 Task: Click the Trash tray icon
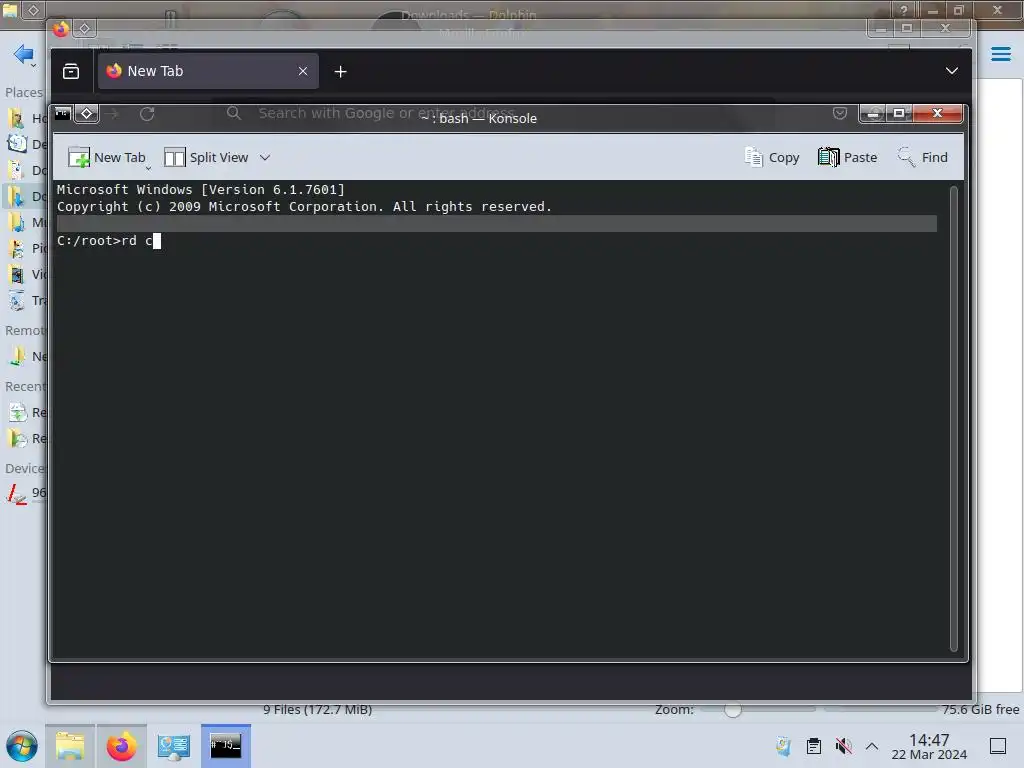(783, 746)
